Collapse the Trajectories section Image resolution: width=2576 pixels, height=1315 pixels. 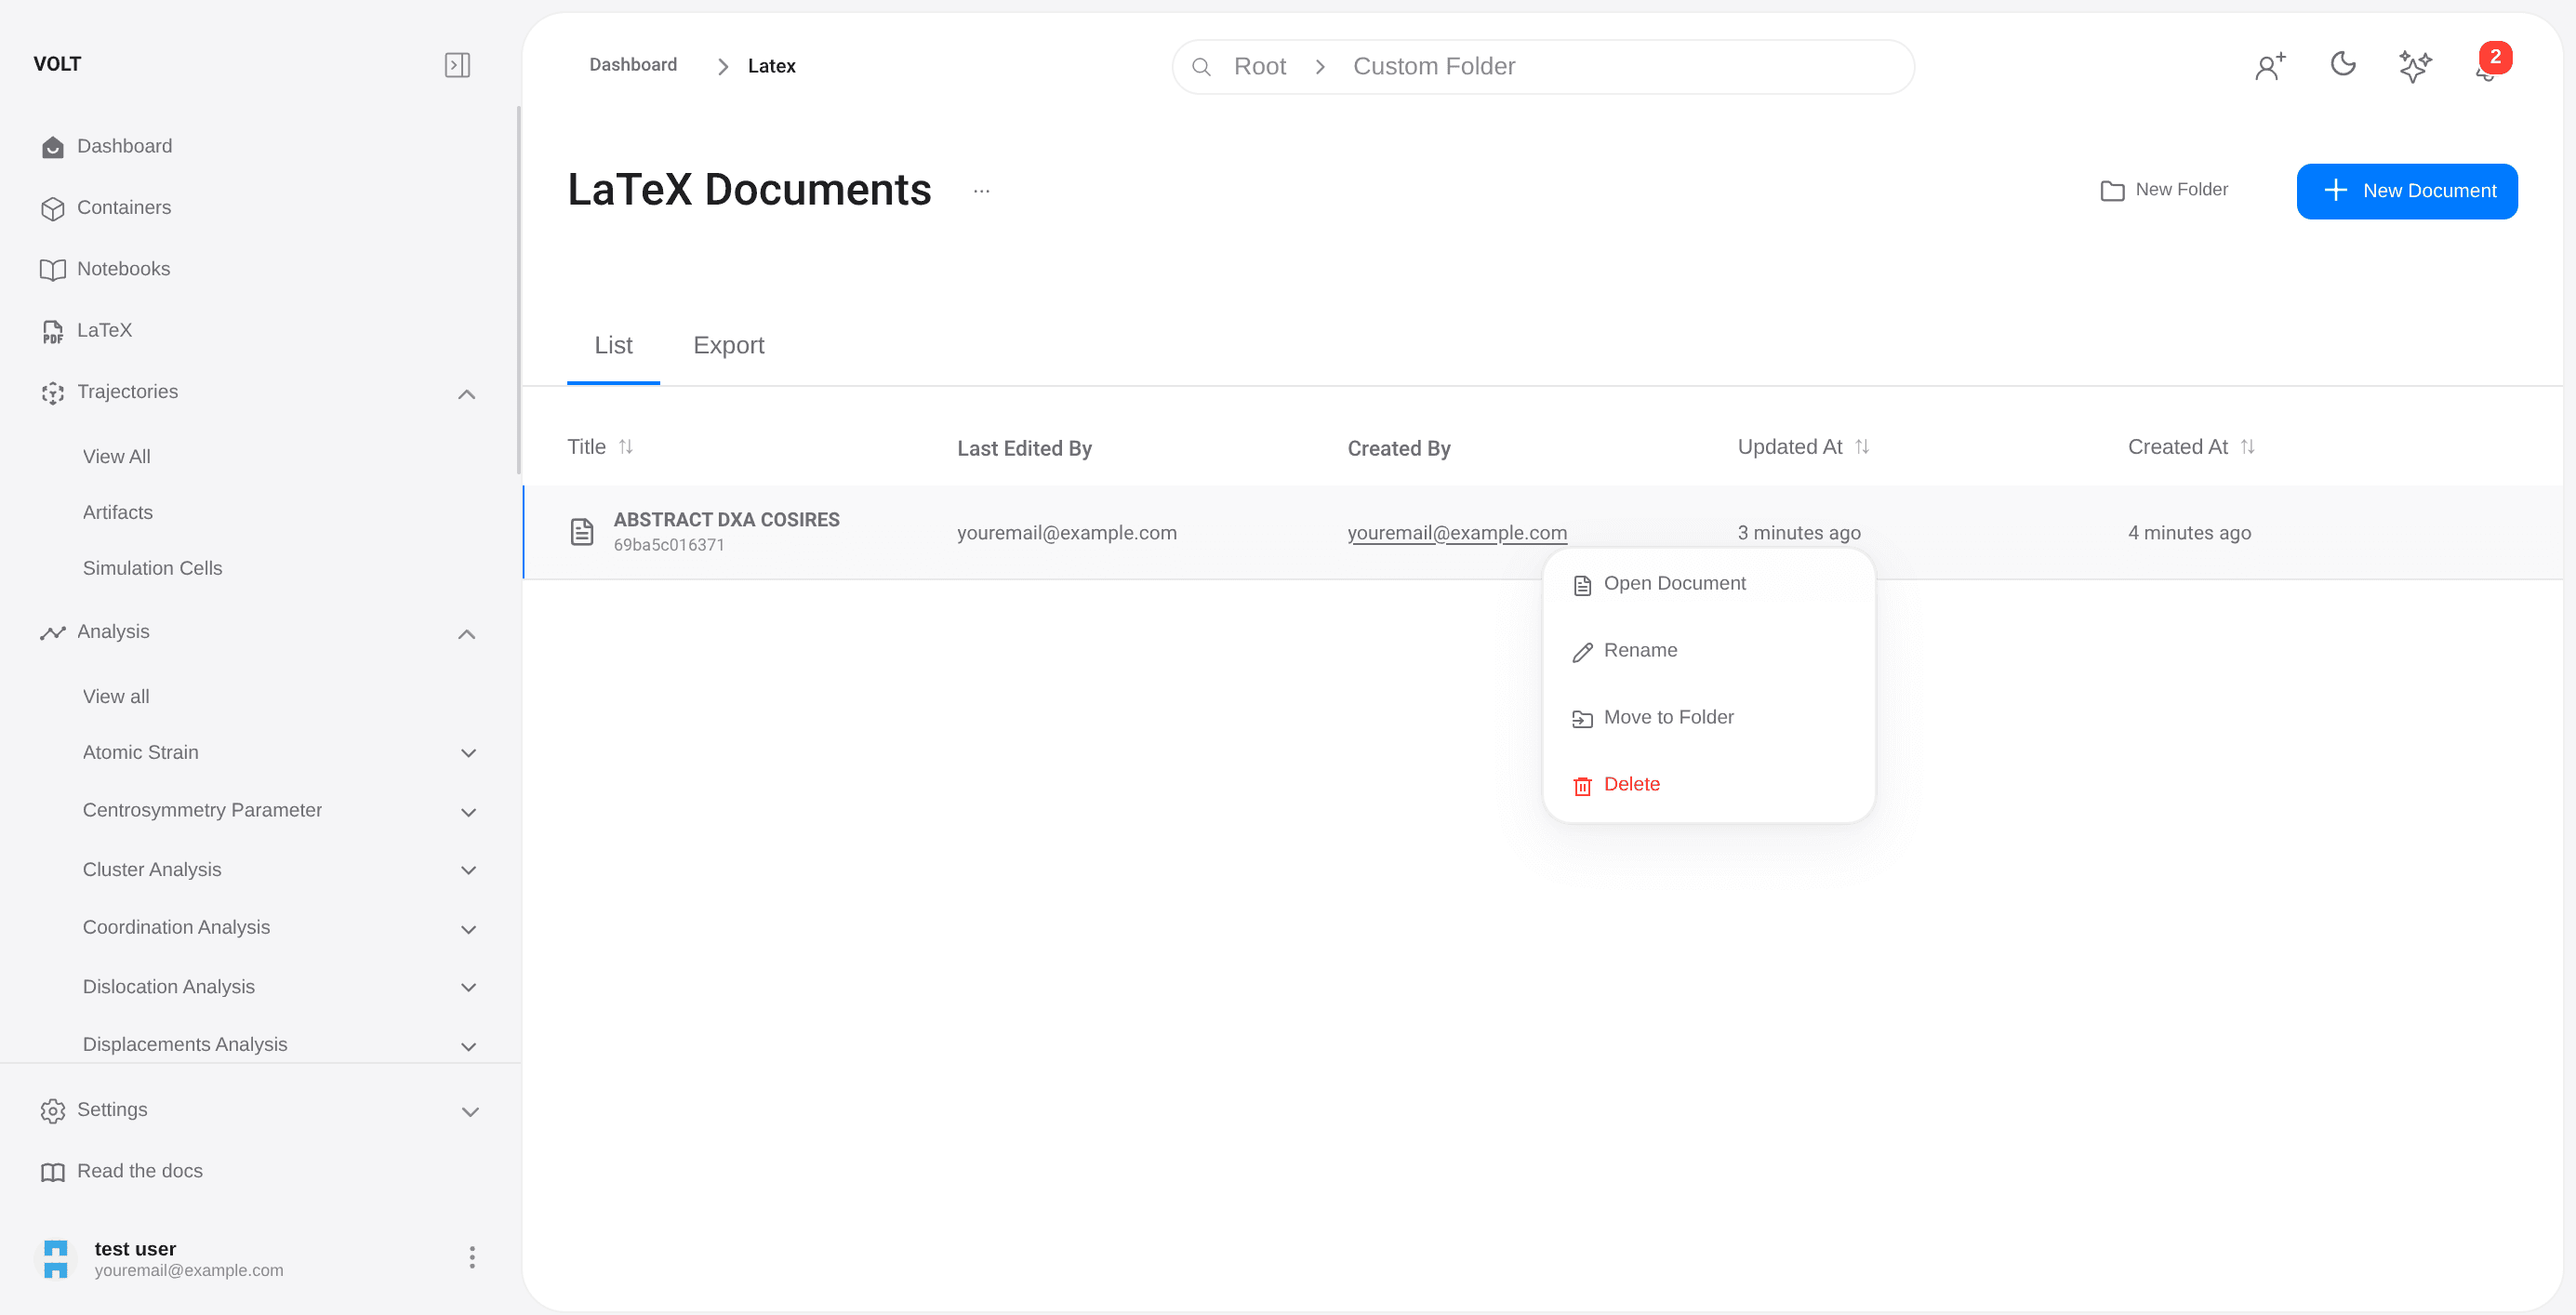pos(466,393)
